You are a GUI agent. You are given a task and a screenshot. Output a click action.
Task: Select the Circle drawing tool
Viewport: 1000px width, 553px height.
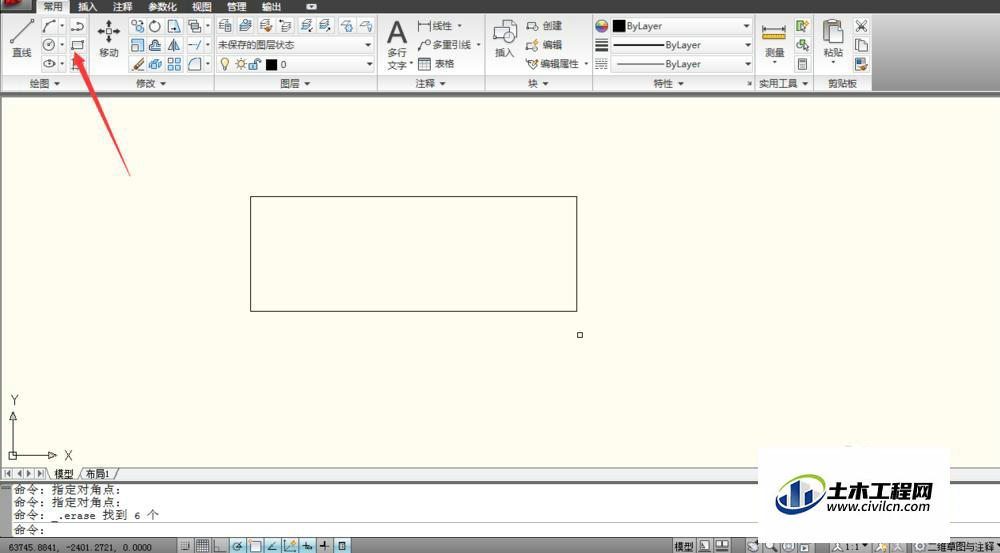(49, 45)
